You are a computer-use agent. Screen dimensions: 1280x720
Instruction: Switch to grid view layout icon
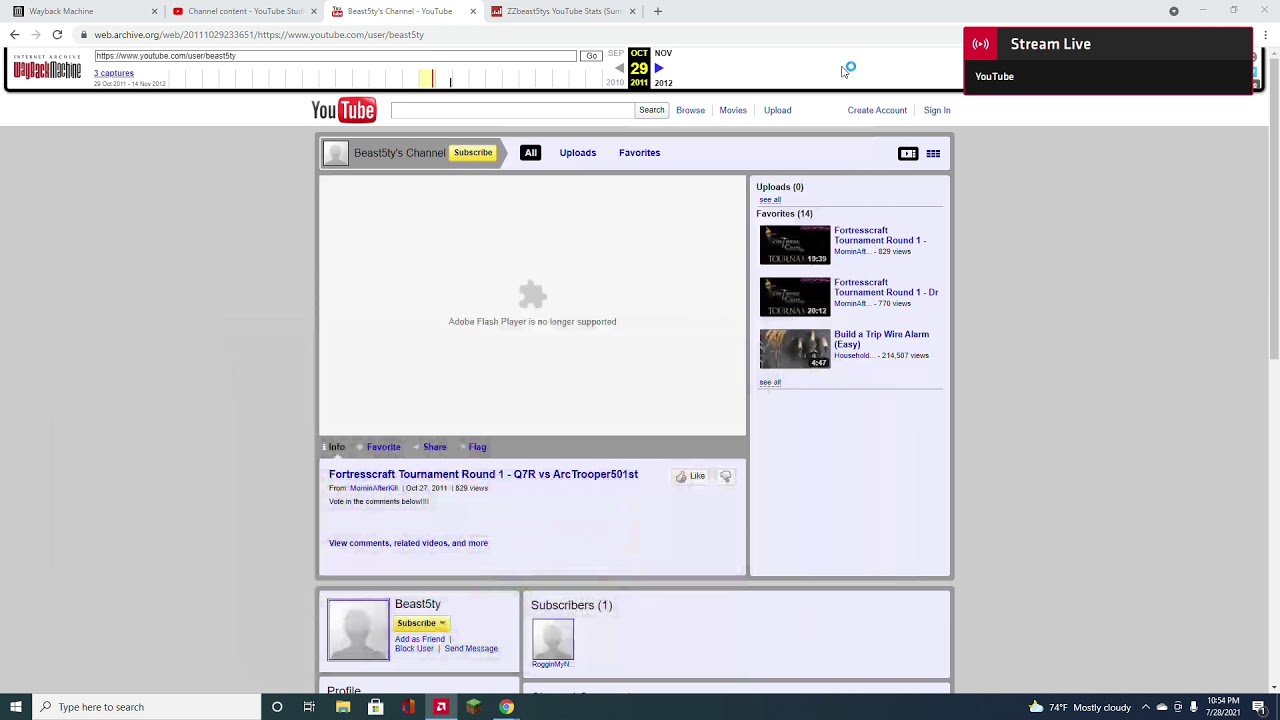(933, 153)
